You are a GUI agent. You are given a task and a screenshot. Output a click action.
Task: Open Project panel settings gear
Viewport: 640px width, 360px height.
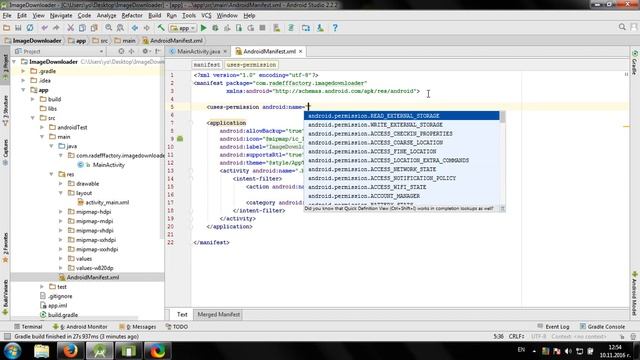click(x=146, y=51)
